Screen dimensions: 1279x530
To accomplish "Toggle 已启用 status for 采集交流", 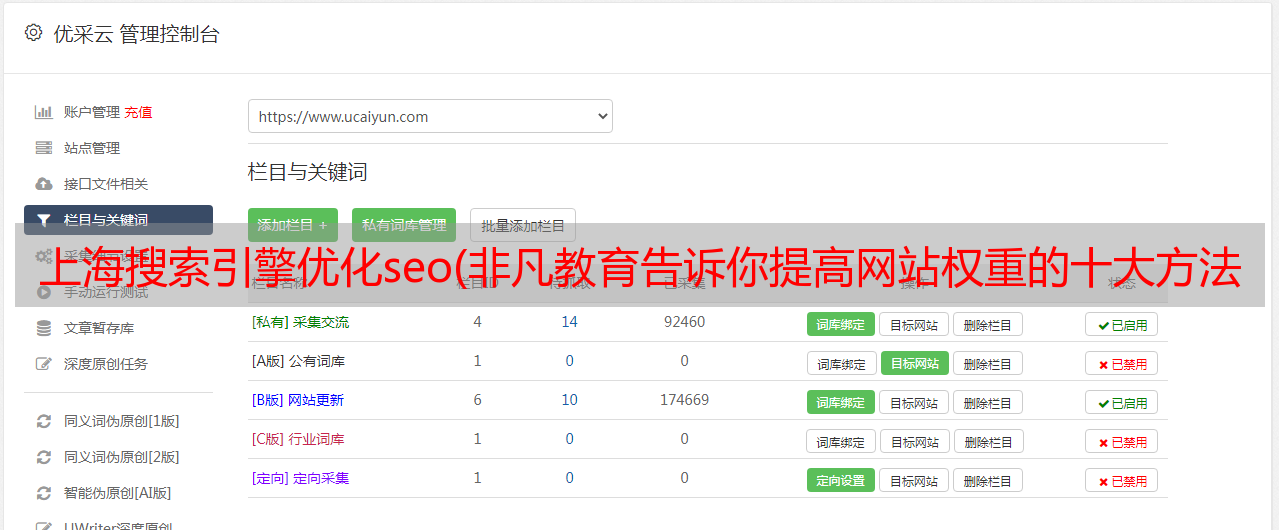I will tap(1121, 324).
